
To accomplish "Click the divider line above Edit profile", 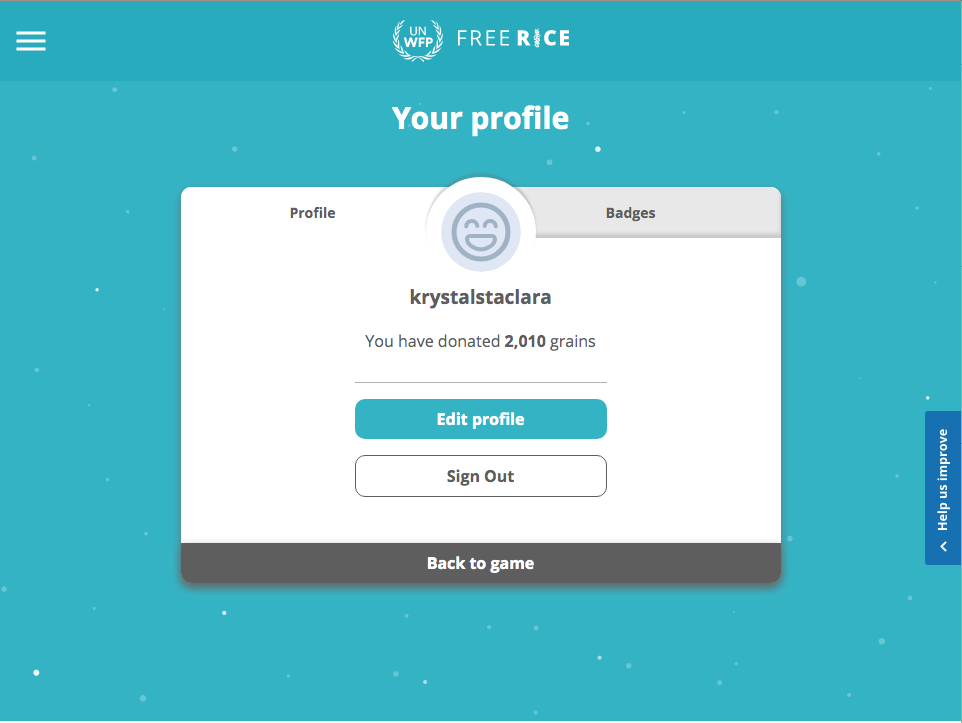I will click(481, 382).
